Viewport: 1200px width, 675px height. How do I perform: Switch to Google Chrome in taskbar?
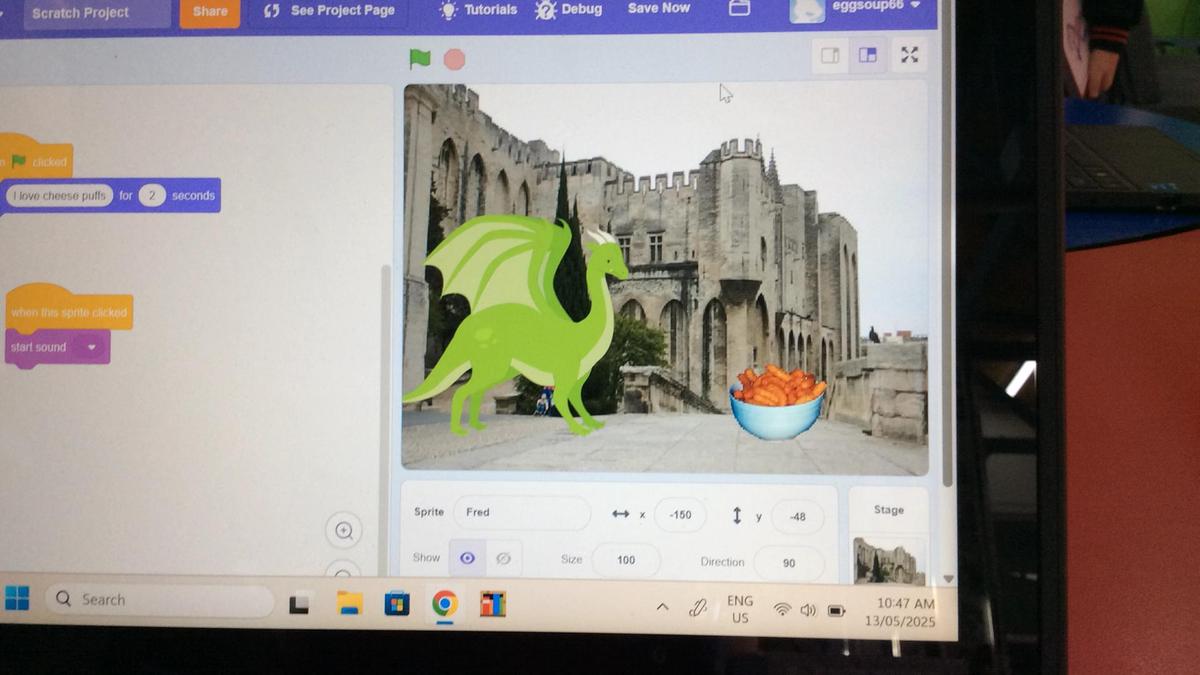click(x=445, y=604)
